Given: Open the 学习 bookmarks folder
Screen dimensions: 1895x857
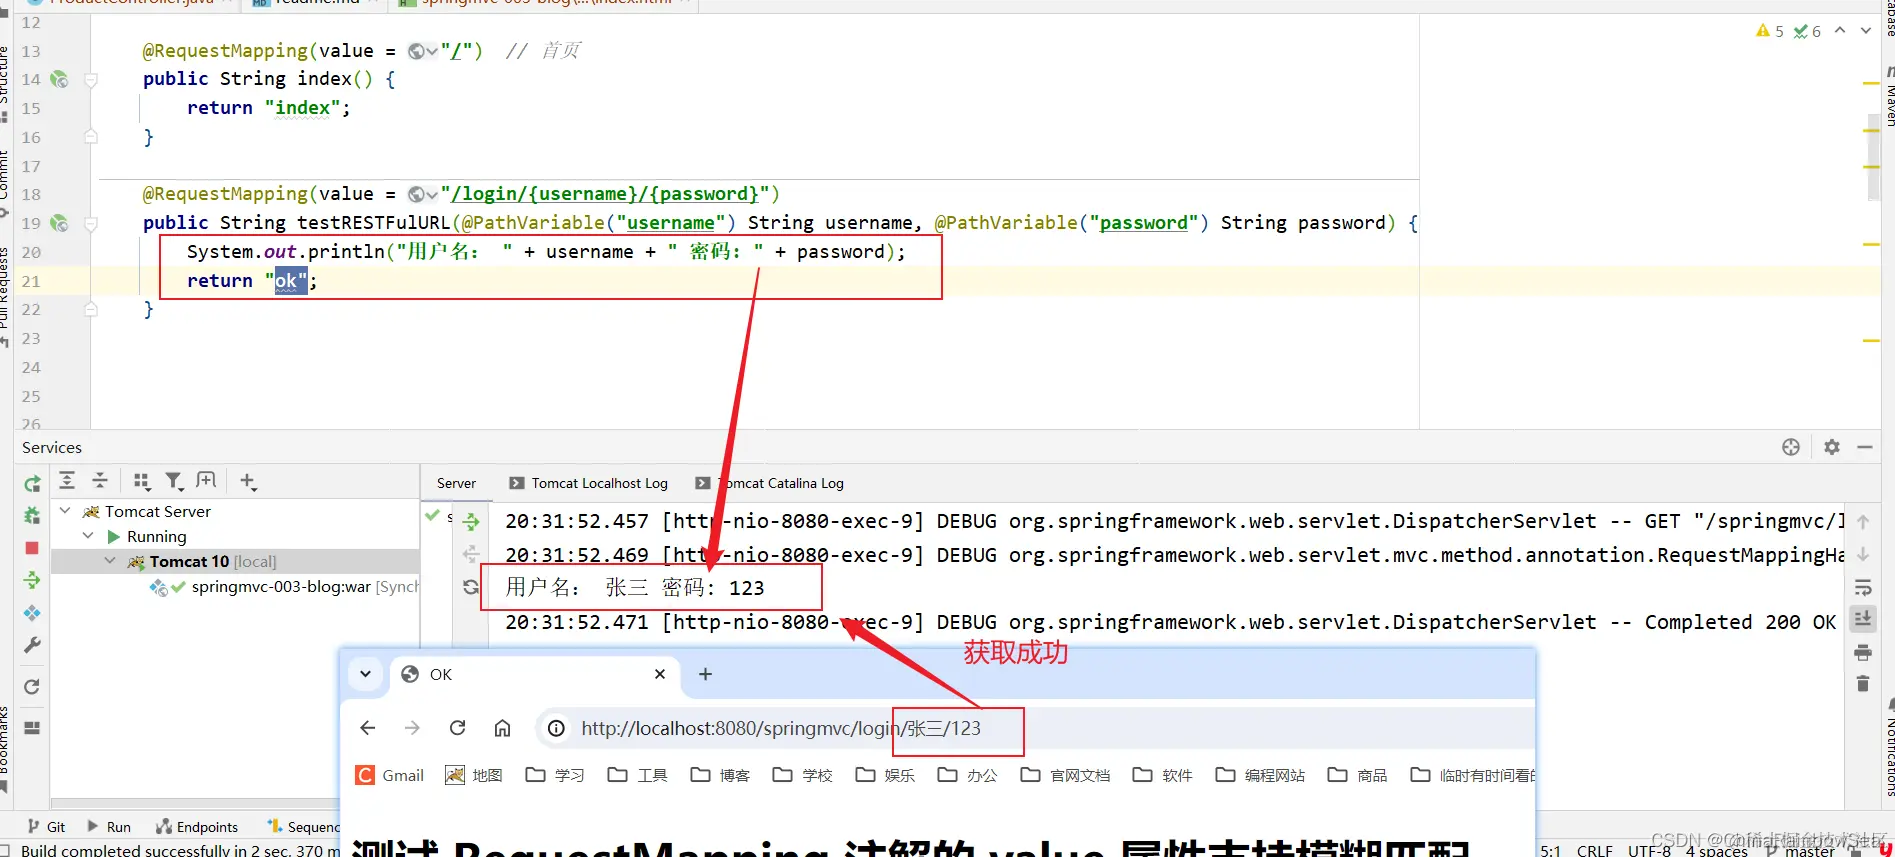Looking at the screenshot, I should click(555, 775).
